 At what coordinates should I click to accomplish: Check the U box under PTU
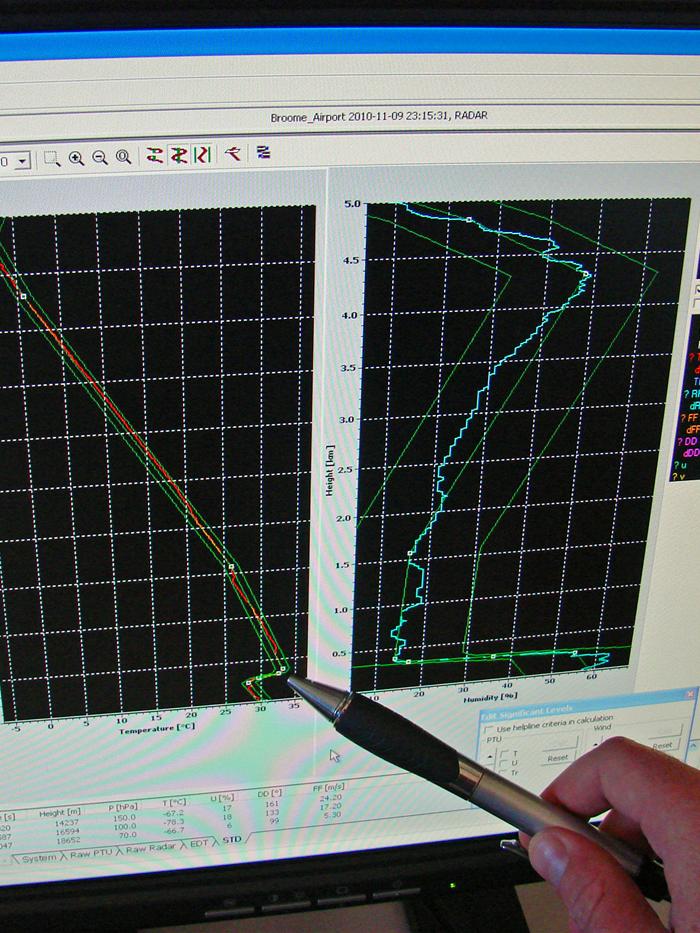(x=501, y=765)
